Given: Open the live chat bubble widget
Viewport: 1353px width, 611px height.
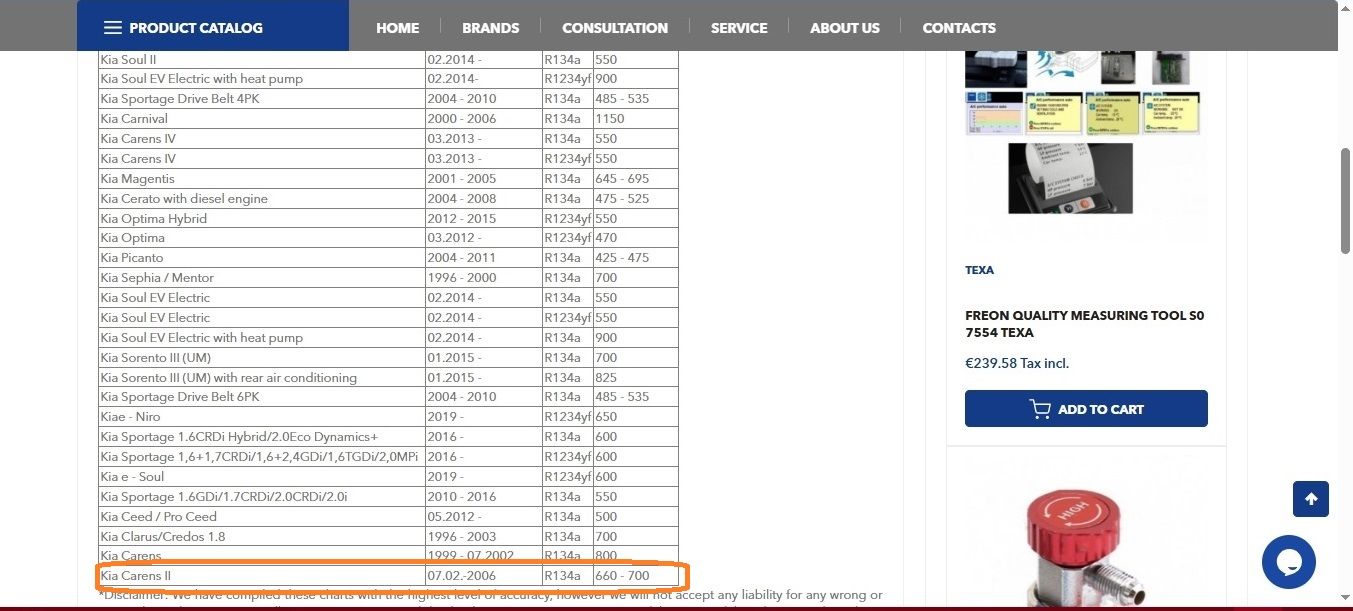Looking at the screenshot, I should click(x=1288, y=562).
